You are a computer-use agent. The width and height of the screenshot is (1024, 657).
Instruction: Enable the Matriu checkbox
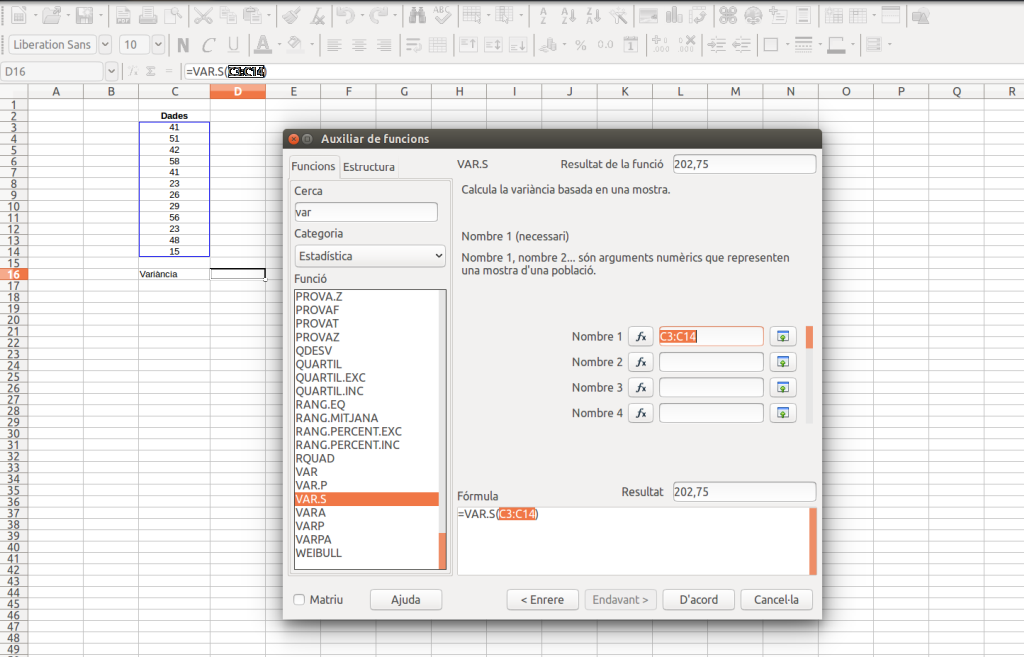tap(300, 600)
